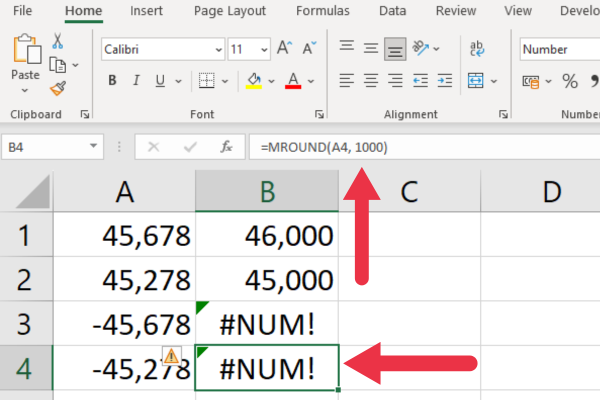Click the formula bar with MROUND formula

pyautogui.click(x=425, y=147)
